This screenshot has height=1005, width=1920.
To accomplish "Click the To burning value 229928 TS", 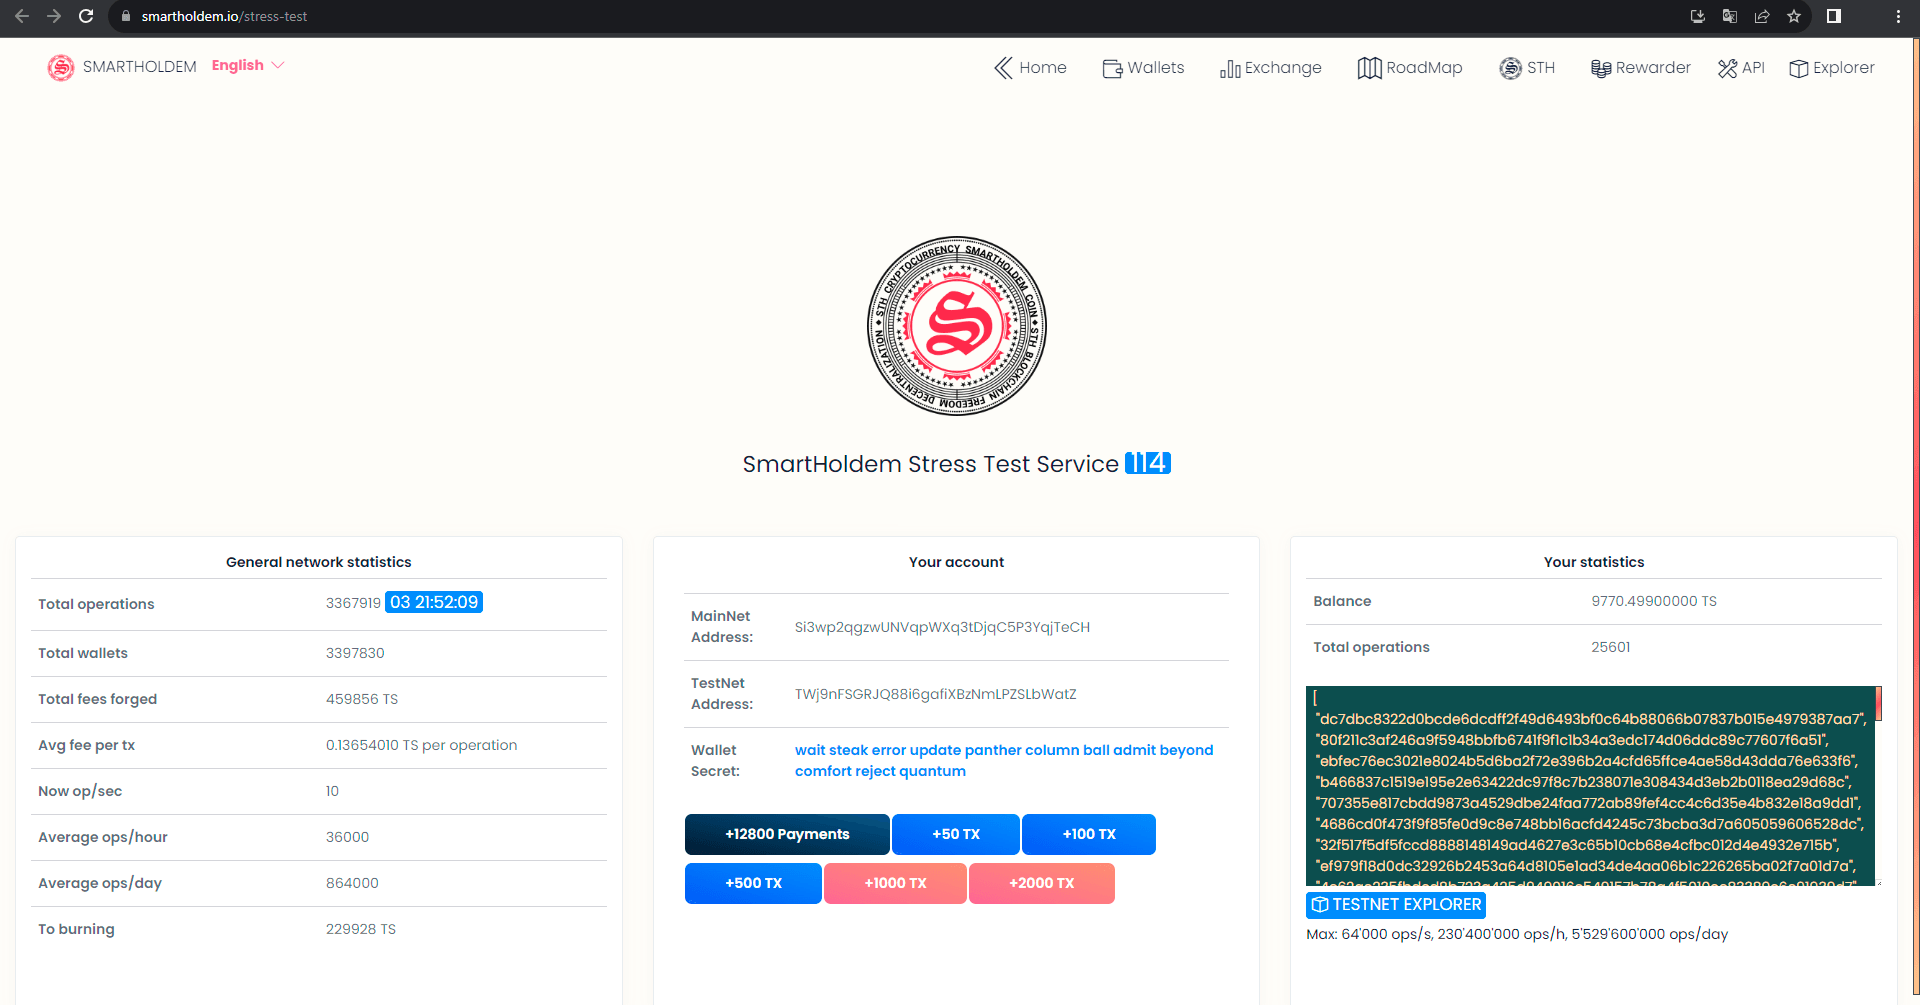I will click(x=361, y=929).
